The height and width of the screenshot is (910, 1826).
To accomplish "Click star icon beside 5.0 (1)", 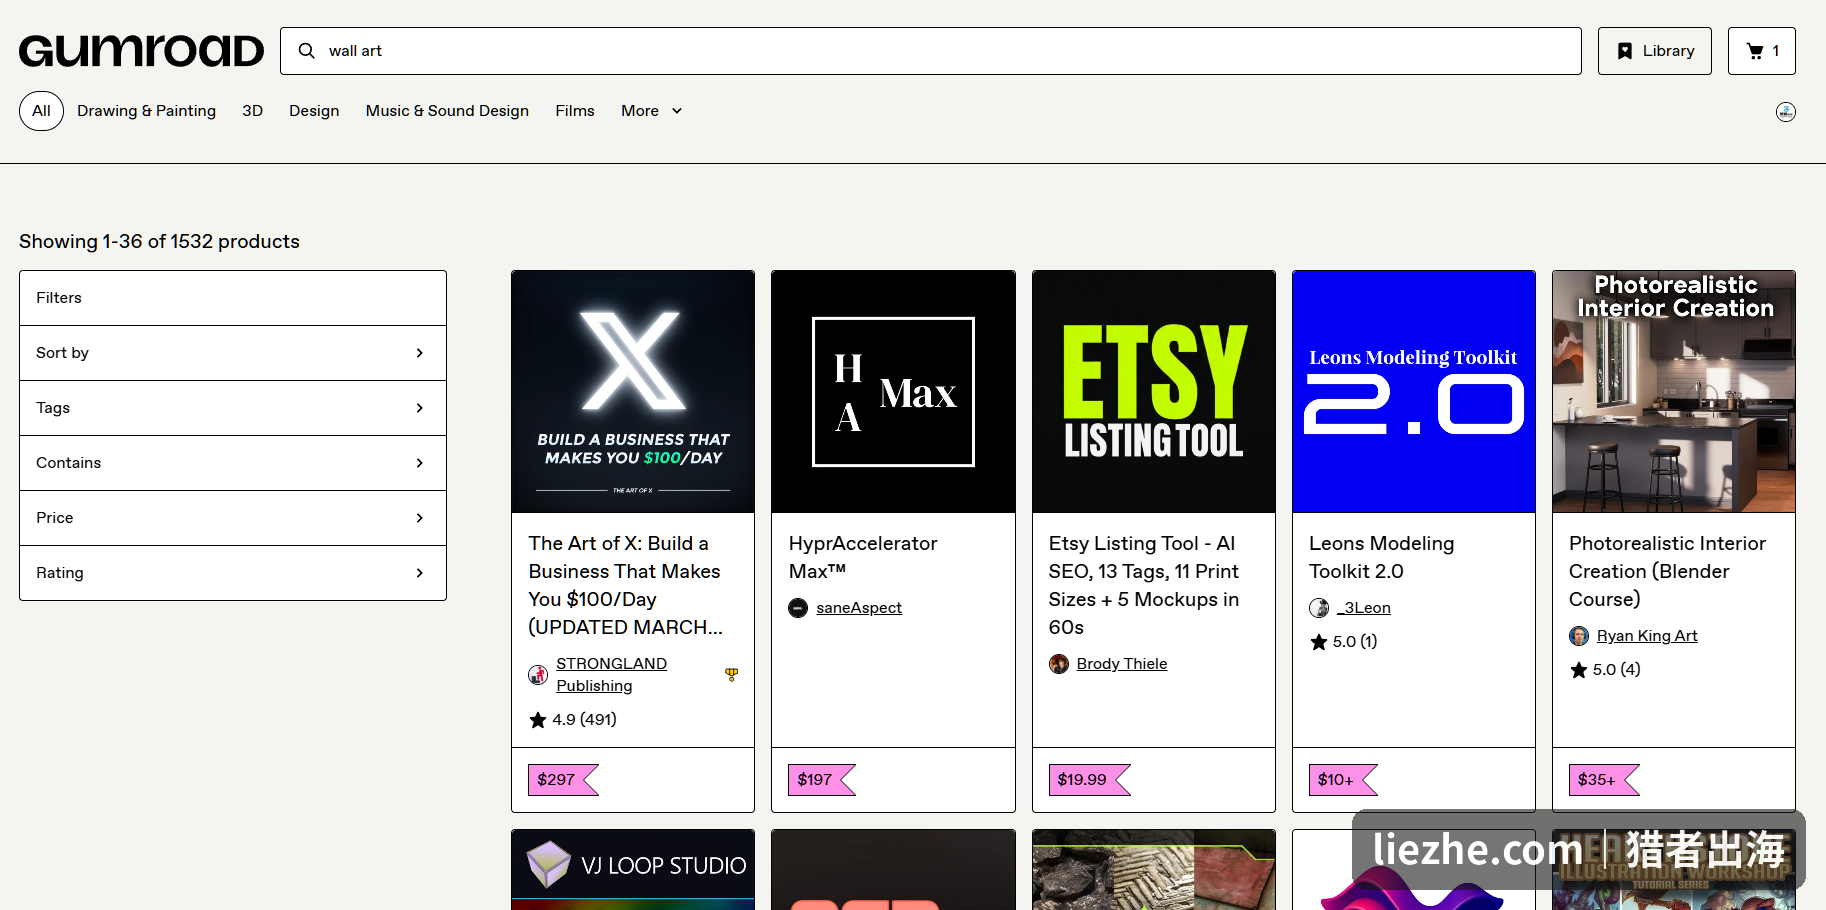I will [1319, 642].
